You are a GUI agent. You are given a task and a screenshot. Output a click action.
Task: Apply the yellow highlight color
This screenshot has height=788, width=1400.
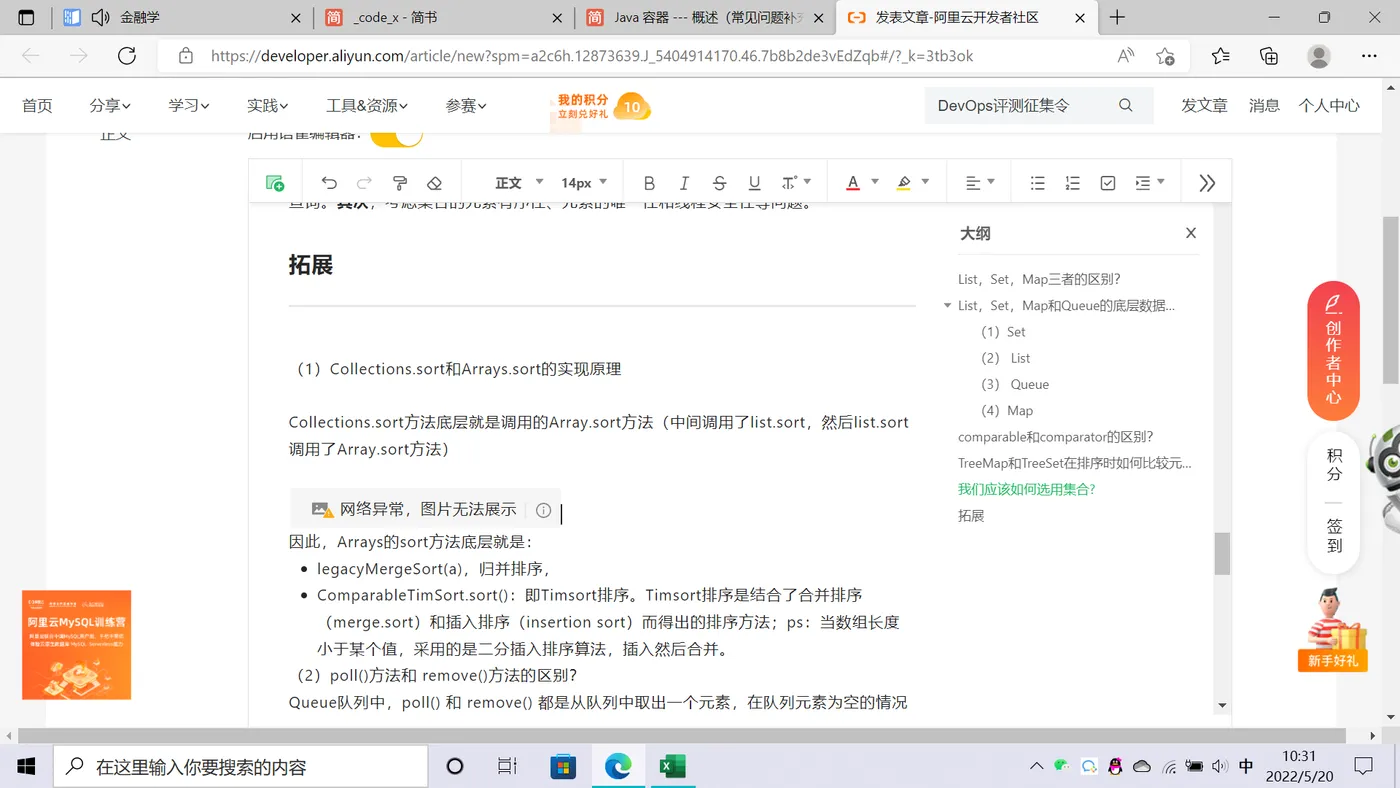coord(904,183)
